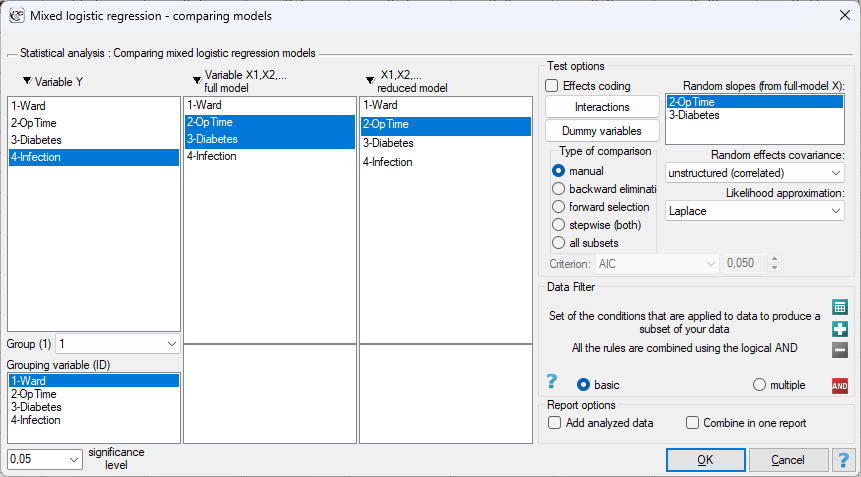Click the help button beside Cancel
Image resolution: width=861 pixels, height=477 pixels.
843,460
